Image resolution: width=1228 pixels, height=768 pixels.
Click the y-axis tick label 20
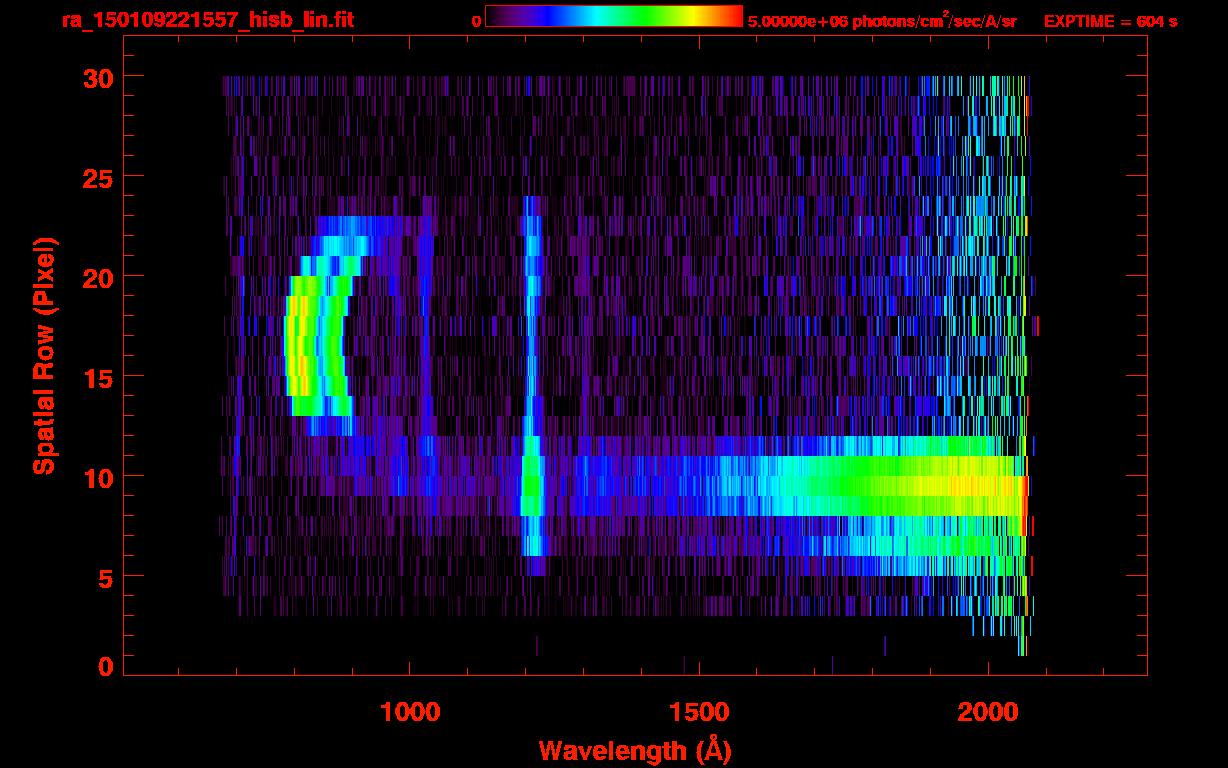(96, 277)
